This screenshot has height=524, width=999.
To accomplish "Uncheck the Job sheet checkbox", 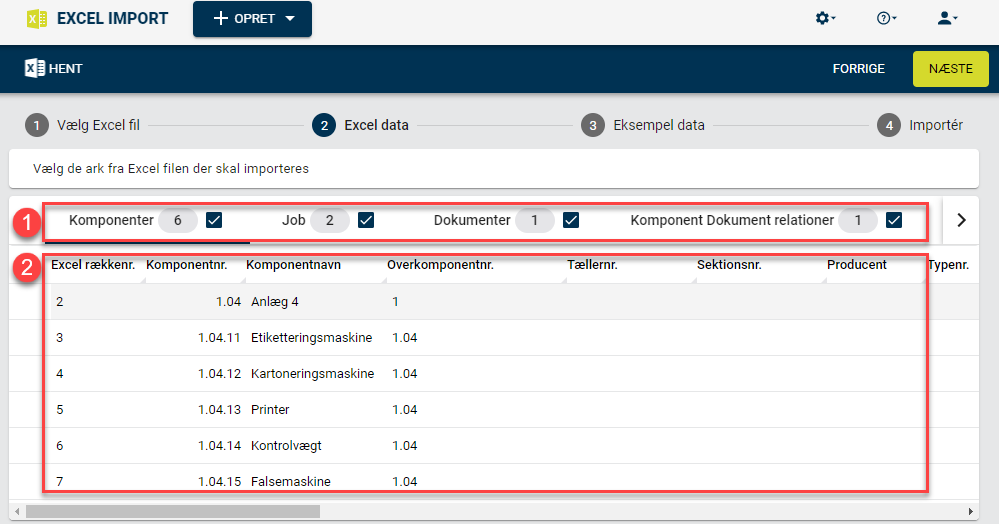I will [366, 221].
